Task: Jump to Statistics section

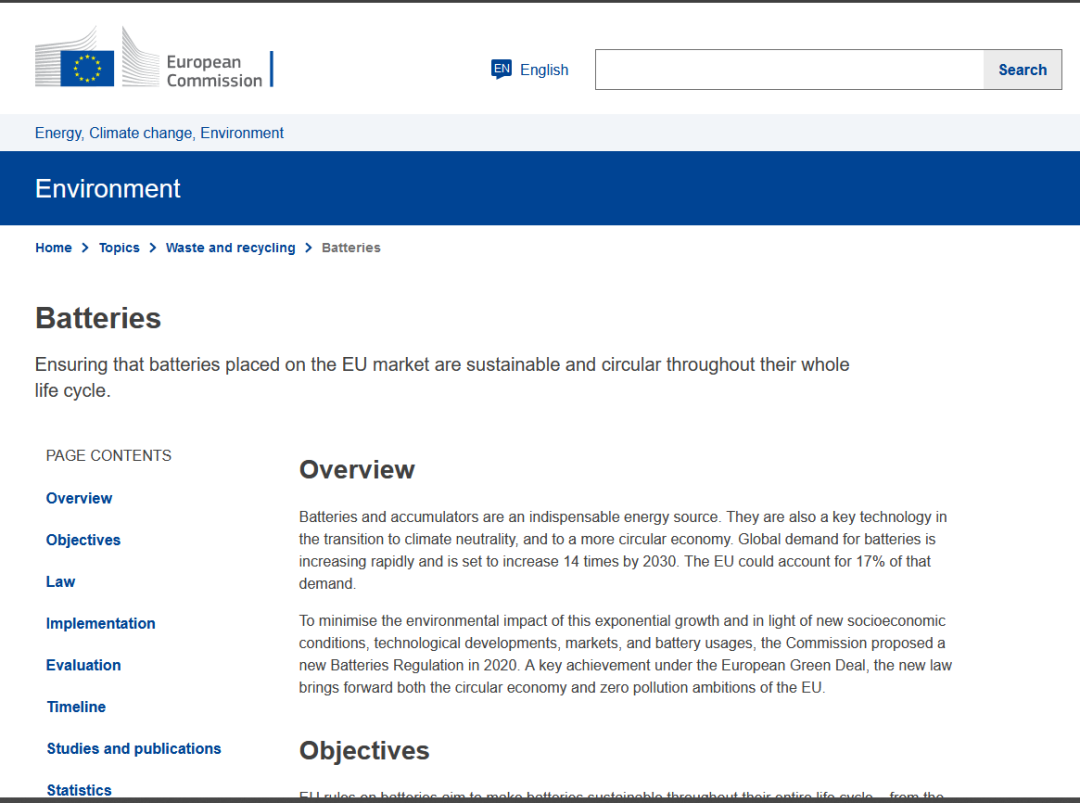Action: [79, 790]
